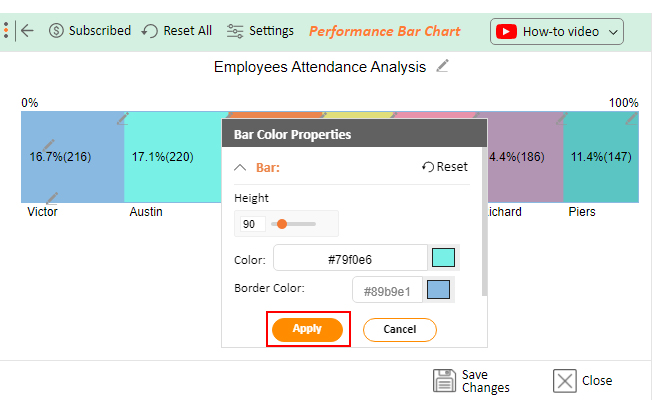Open Settings sliders icon
Viewport: 652px width, 413px height.
[235, 31]
